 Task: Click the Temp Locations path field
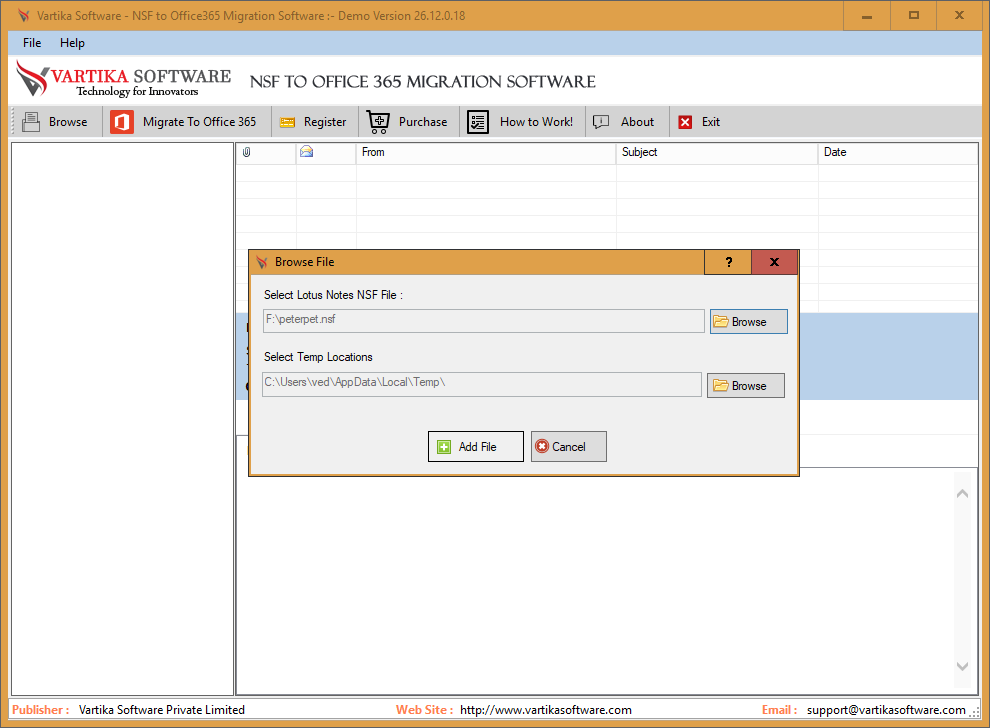coord(482,385)
